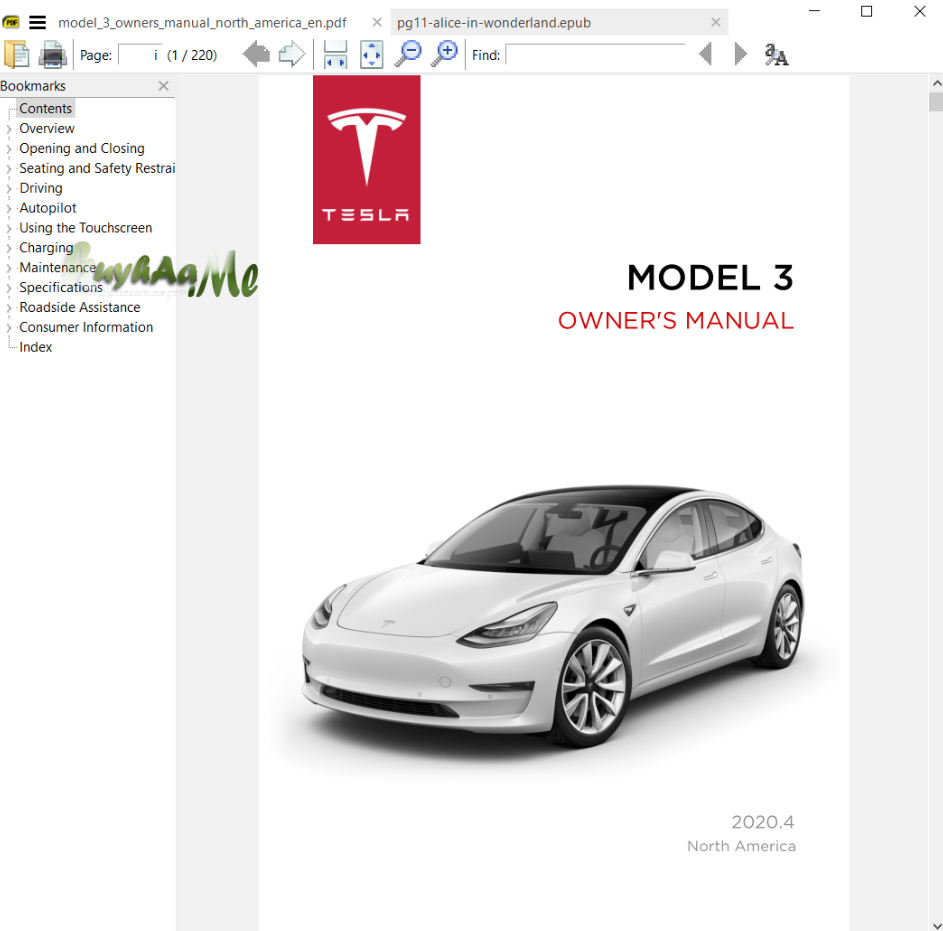Select the Index bookmark
The height and width of the screenshot is (931, 943).
tap(35, 346)
